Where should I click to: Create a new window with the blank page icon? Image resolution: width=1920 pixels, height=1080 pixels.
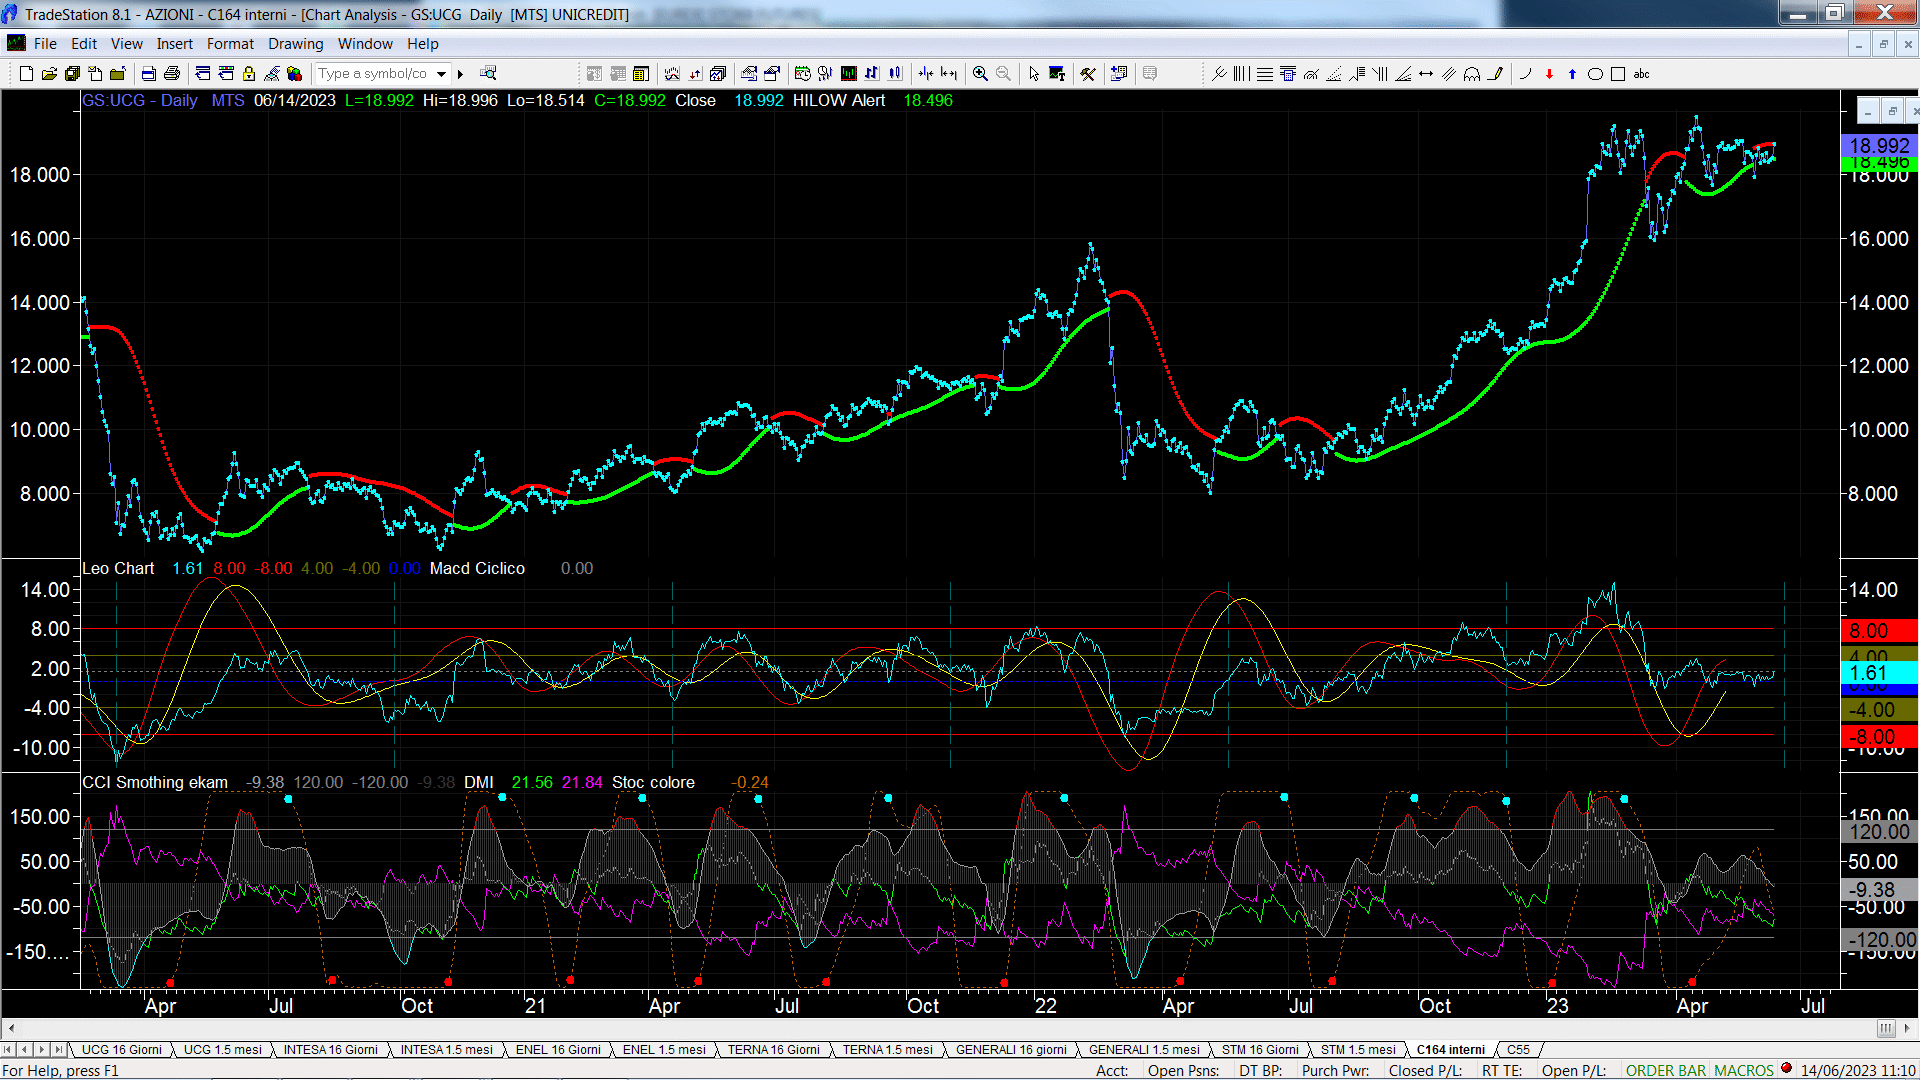tap(26, 74)
